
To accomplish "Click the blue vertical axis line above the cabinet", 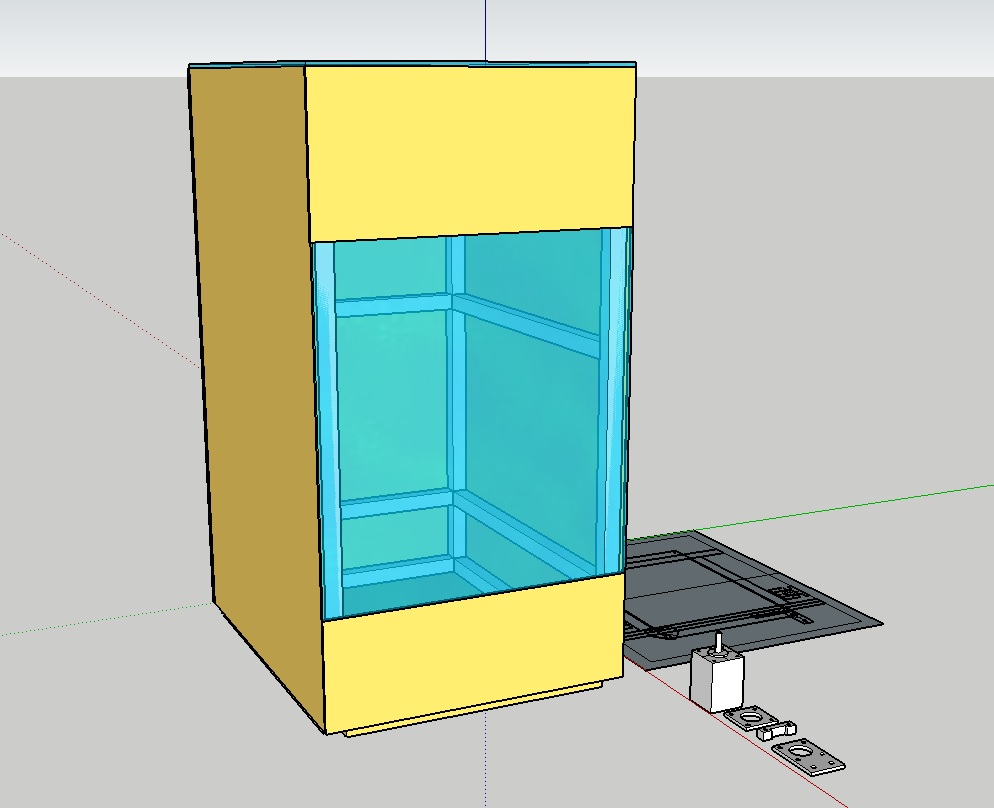I will point(486,30).
